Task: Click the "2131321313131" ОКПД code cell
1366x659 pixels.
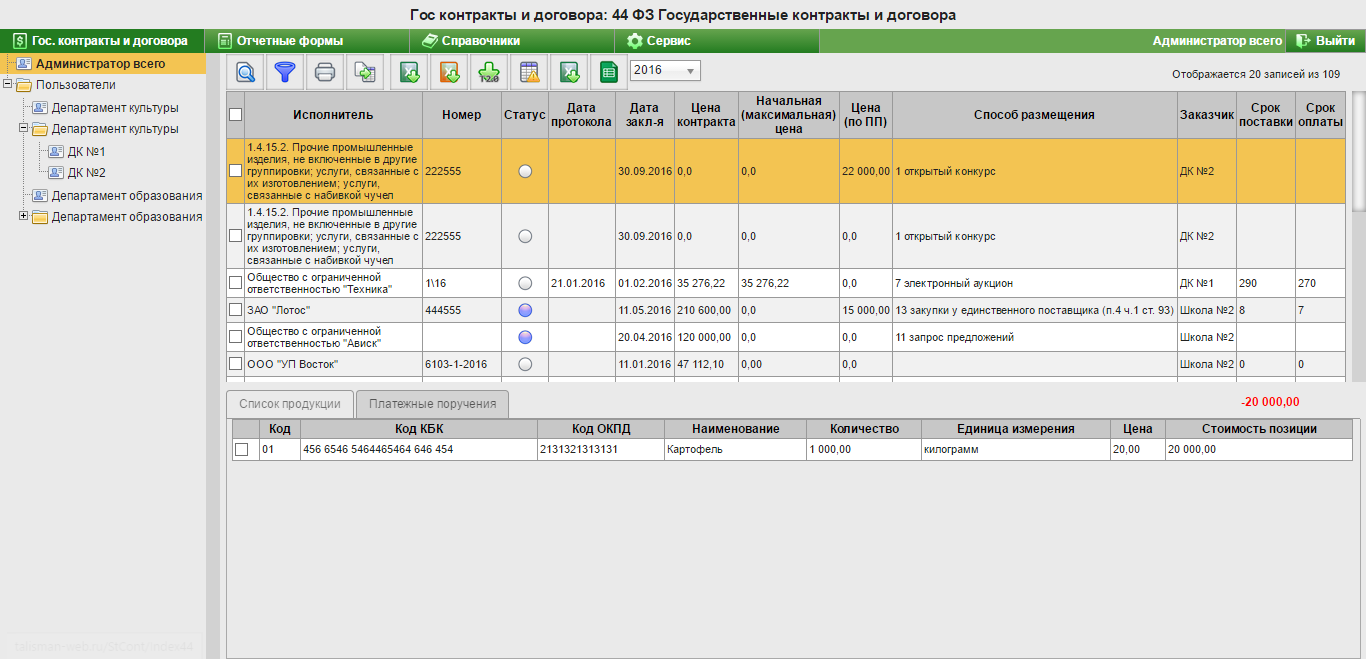Action: pyautogui.click(x=600, y=450)
